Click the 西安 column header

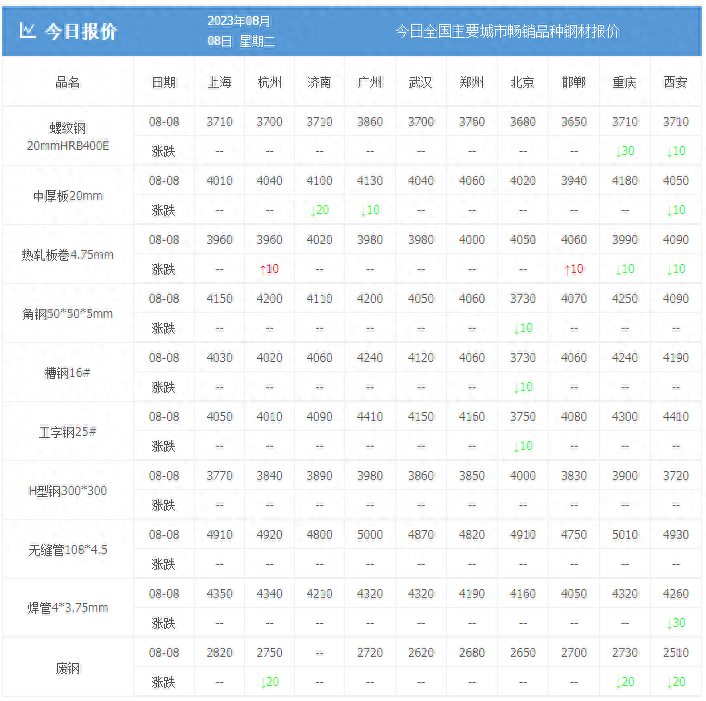point(676,82)
